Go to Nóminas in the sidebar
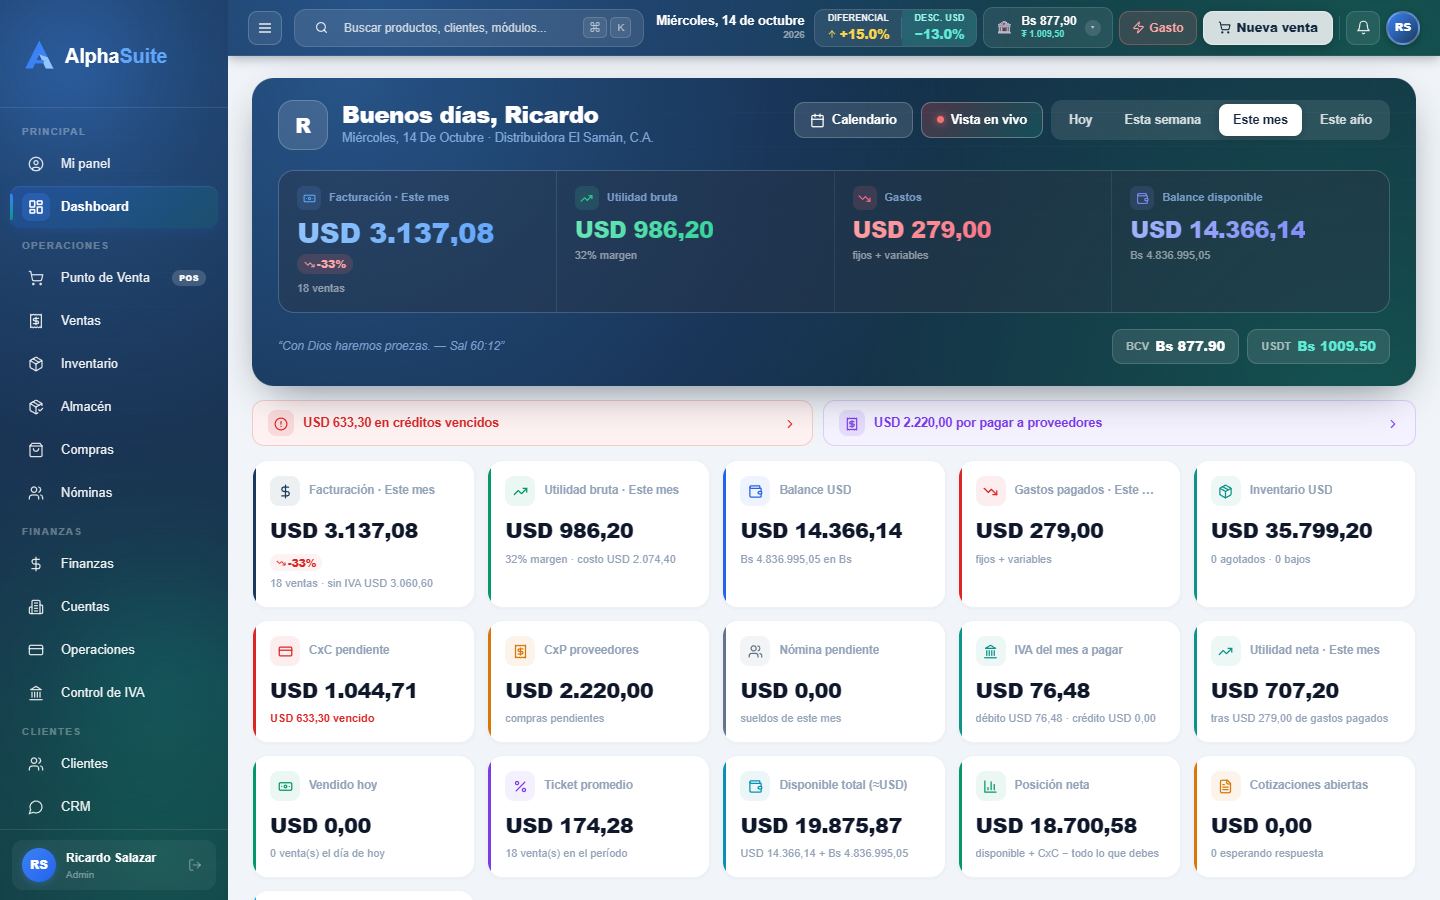Screen dimensions: 1440x900 (114, 493)
